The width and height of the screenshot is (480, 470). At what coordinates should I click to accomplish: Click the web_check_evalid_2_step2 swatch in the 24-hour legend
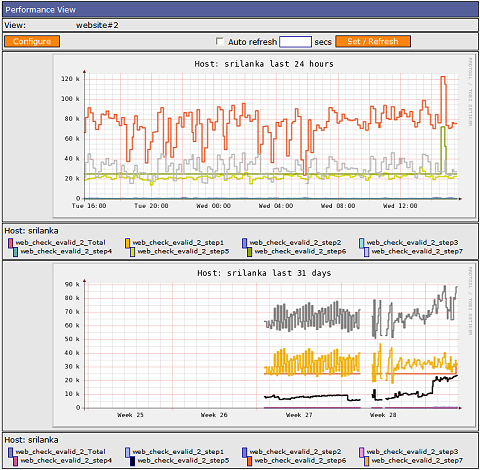244,243
